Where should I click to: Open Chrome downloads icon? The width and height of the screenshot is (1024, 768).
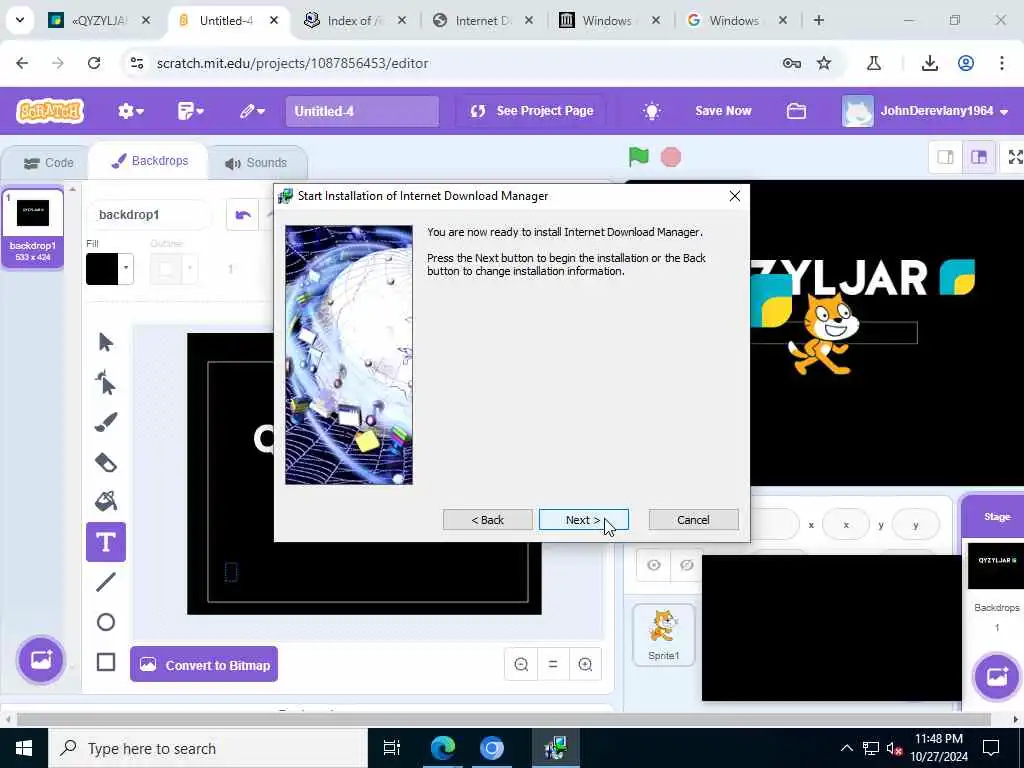[929, 63]
